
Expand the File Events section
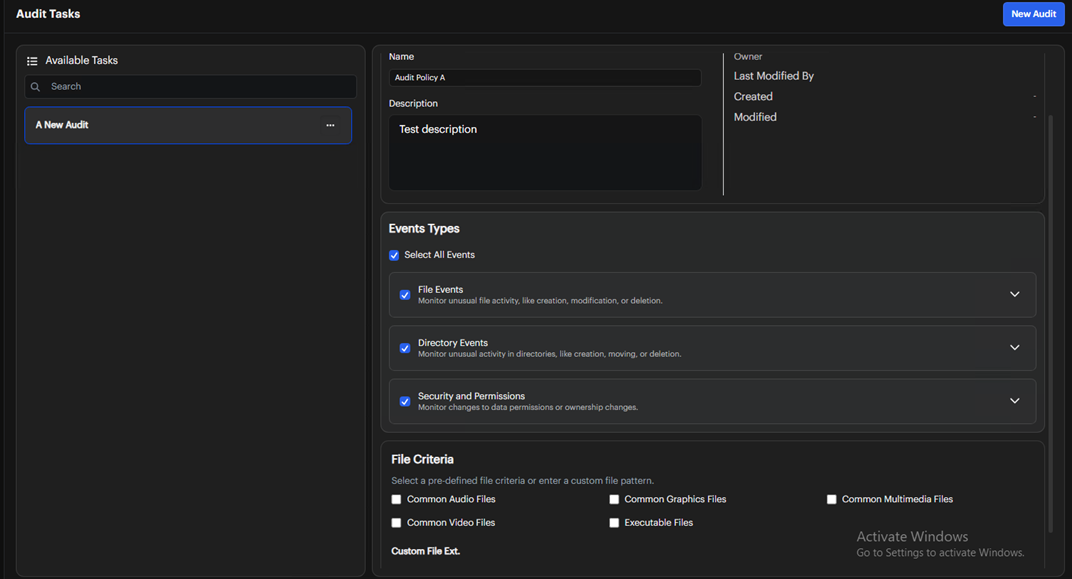[1015, 294]
